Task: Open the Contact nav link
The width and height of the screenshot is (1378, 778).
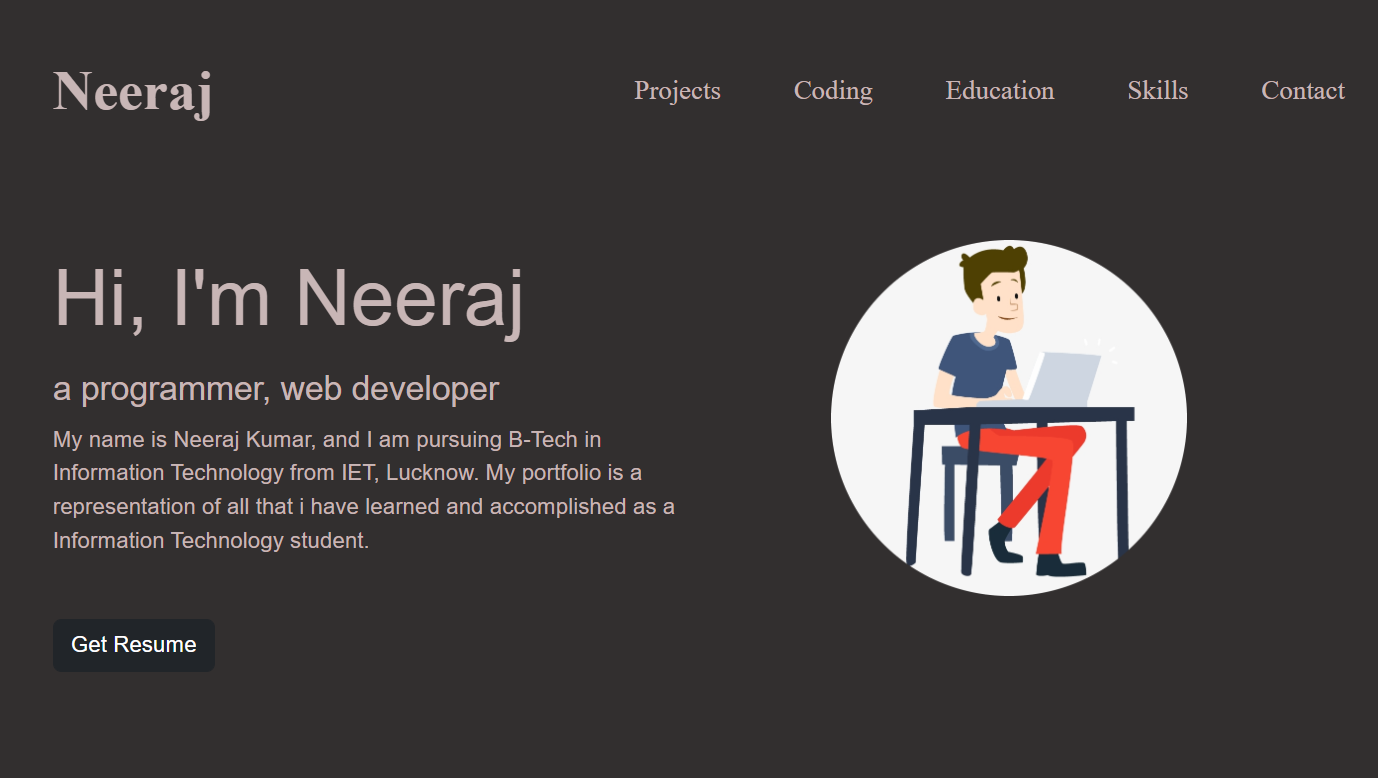Action: [1302, 91]
